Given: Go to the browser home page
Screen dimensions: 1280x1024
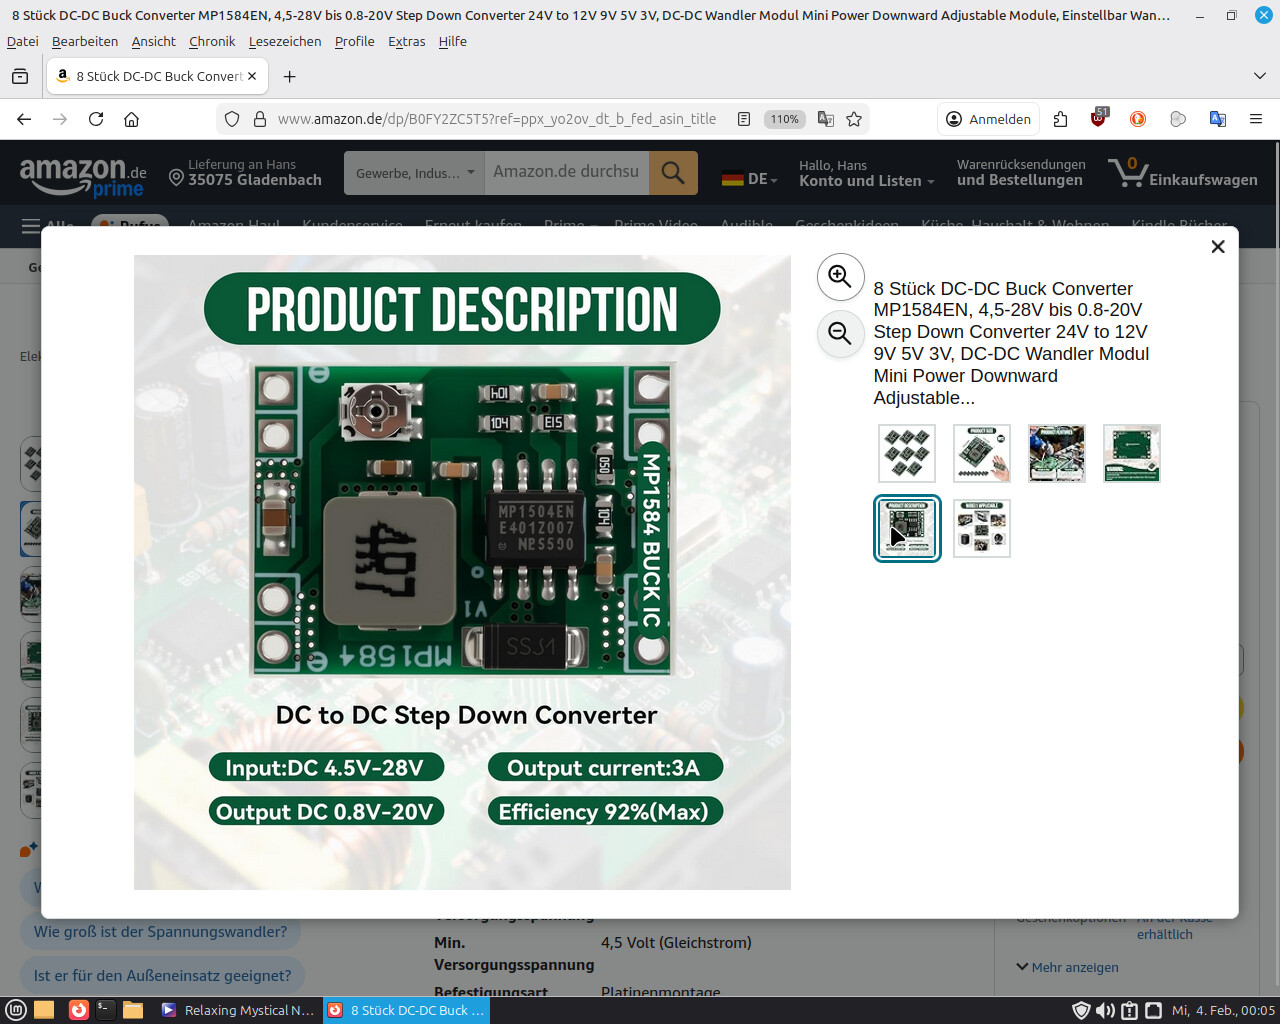Looking at the screenshot, I should point(131,119).
